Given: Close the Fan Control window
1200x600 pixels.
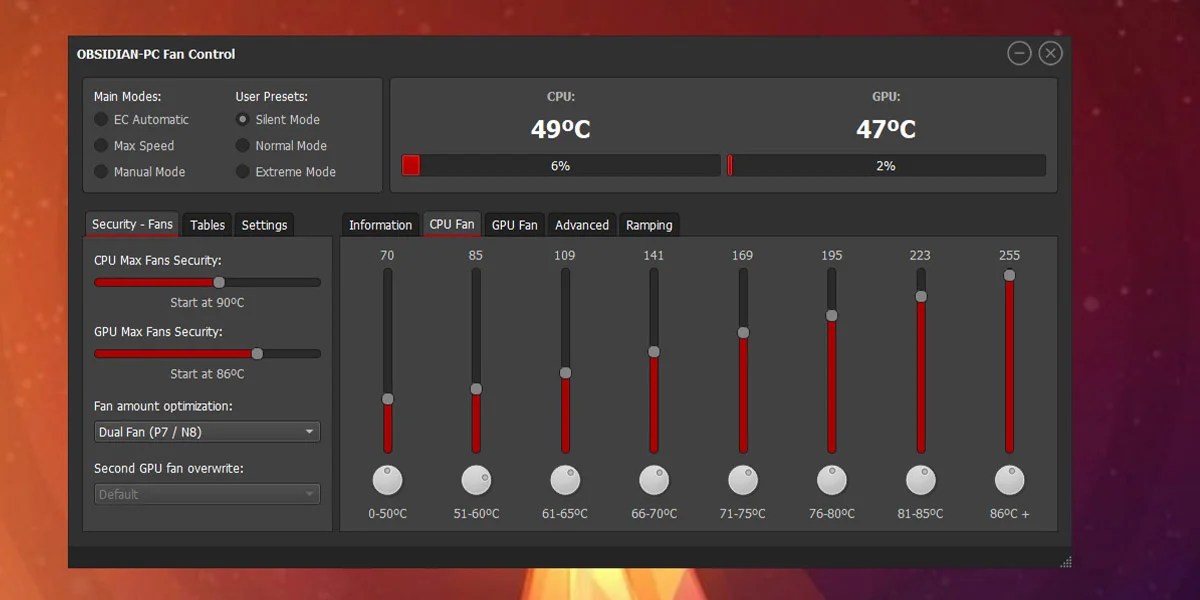Looking at the screenshot, I should click(x=1050, y=54).
